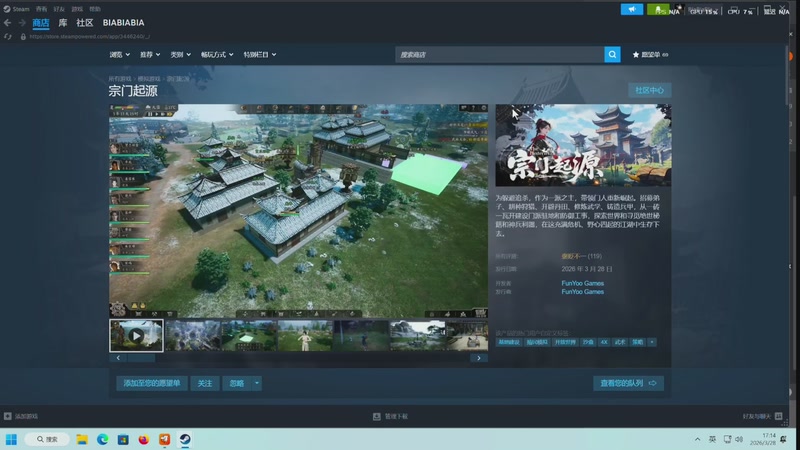
Task: Open the notification bell in system tray
Action: [x=783, y=439]
